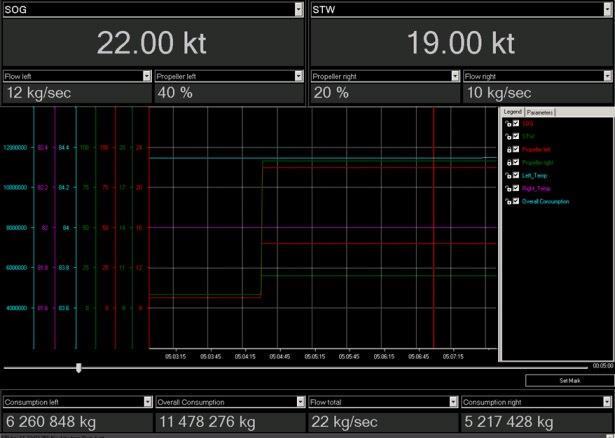Toggle lock icon for Propeller left series
615x438 pixels.
[509, 149]
